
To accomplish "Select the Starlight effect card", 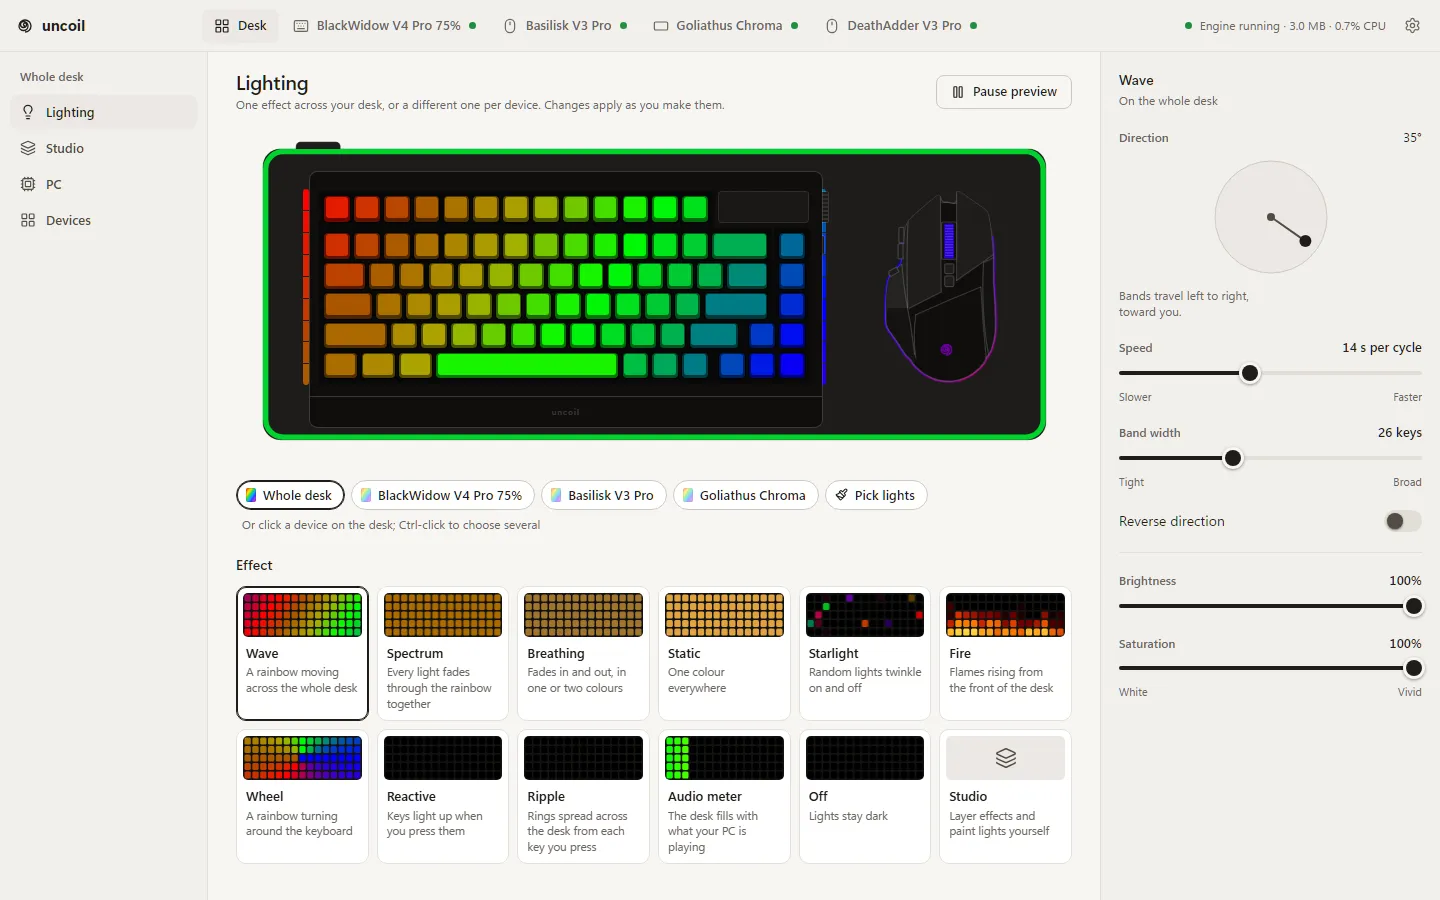I will pyautogui.click(x=865, y=653).
